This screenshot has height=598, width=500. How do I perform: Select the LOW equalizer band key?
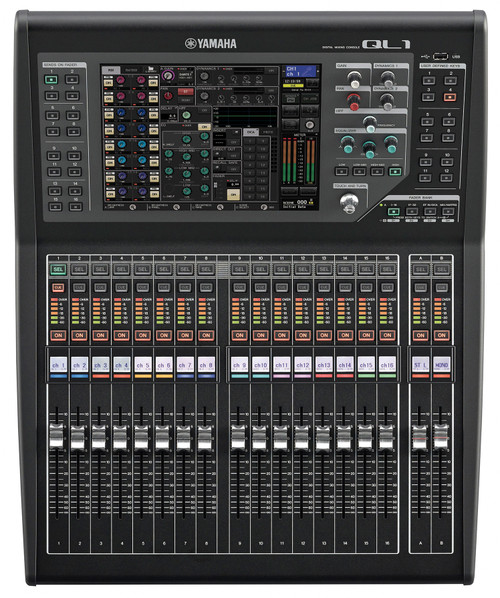[341, 172]
